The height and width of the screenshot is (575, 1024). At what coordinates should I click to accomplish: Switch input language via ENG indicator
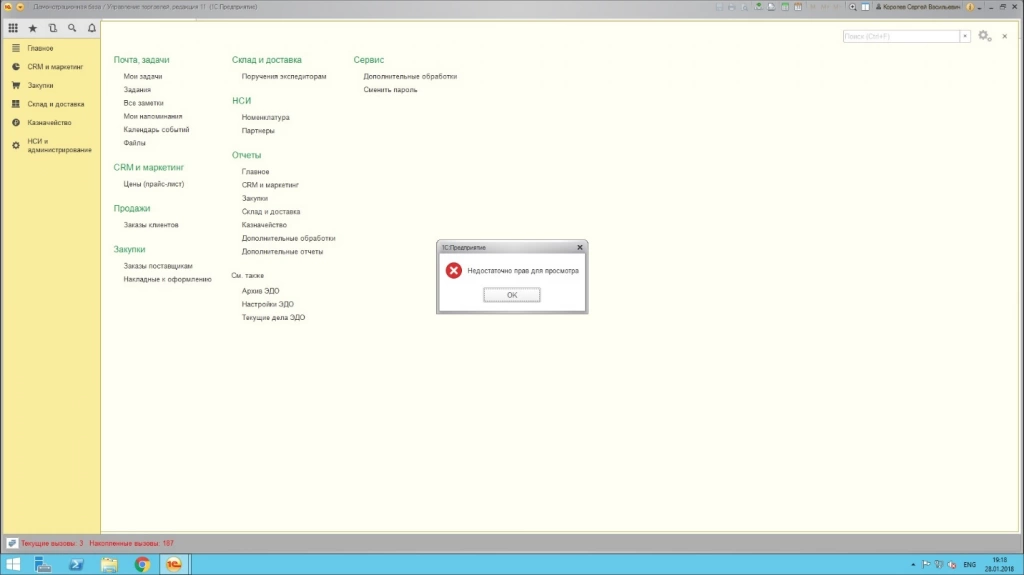pyautogui.click(x=970, y=565)
